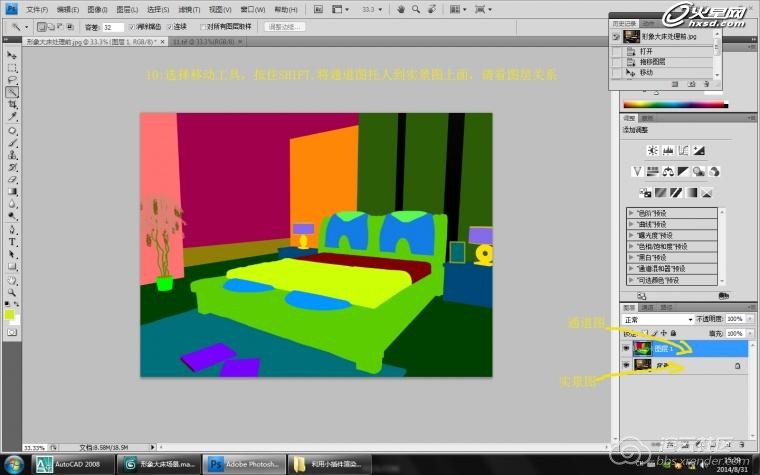The width and height of the screenshot is (760, 475).
Task: Open the 不透明度 opacity slider arrow
Action: click(750, 318)
